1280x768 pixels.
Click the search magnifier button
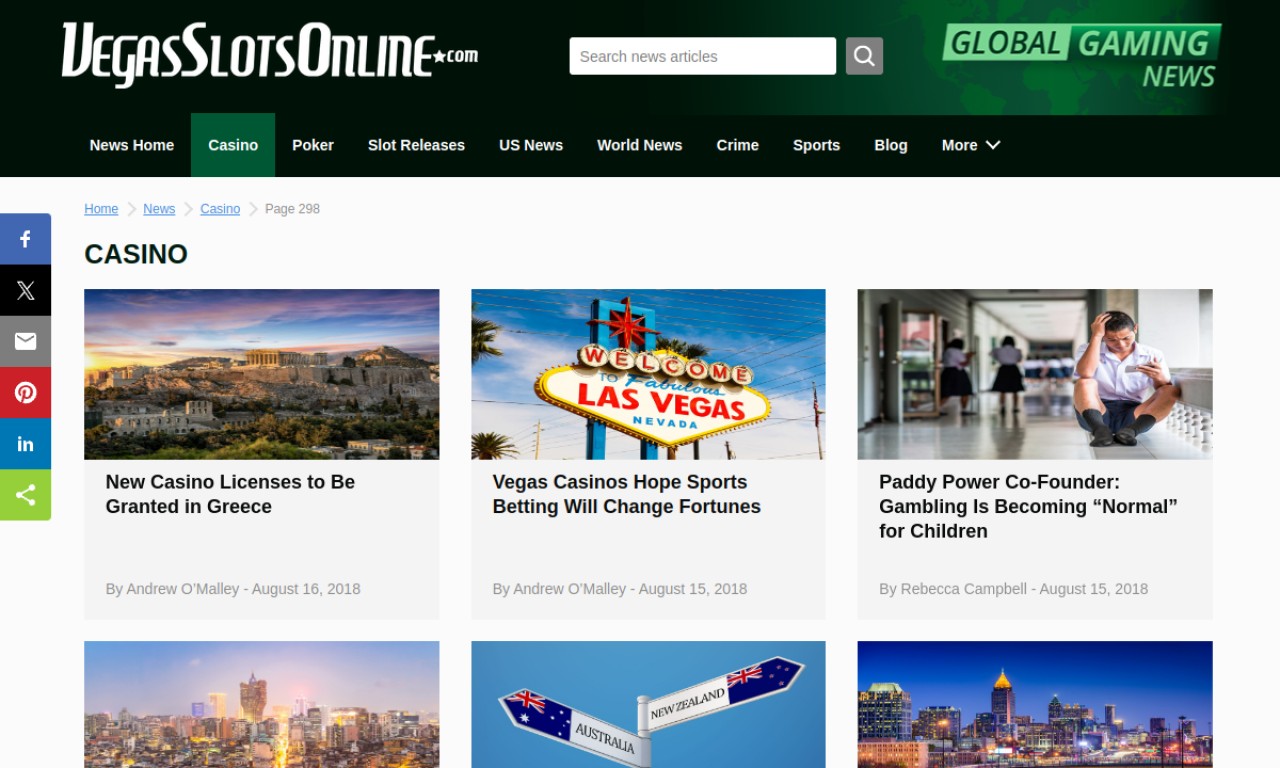(x=864, y=56)
